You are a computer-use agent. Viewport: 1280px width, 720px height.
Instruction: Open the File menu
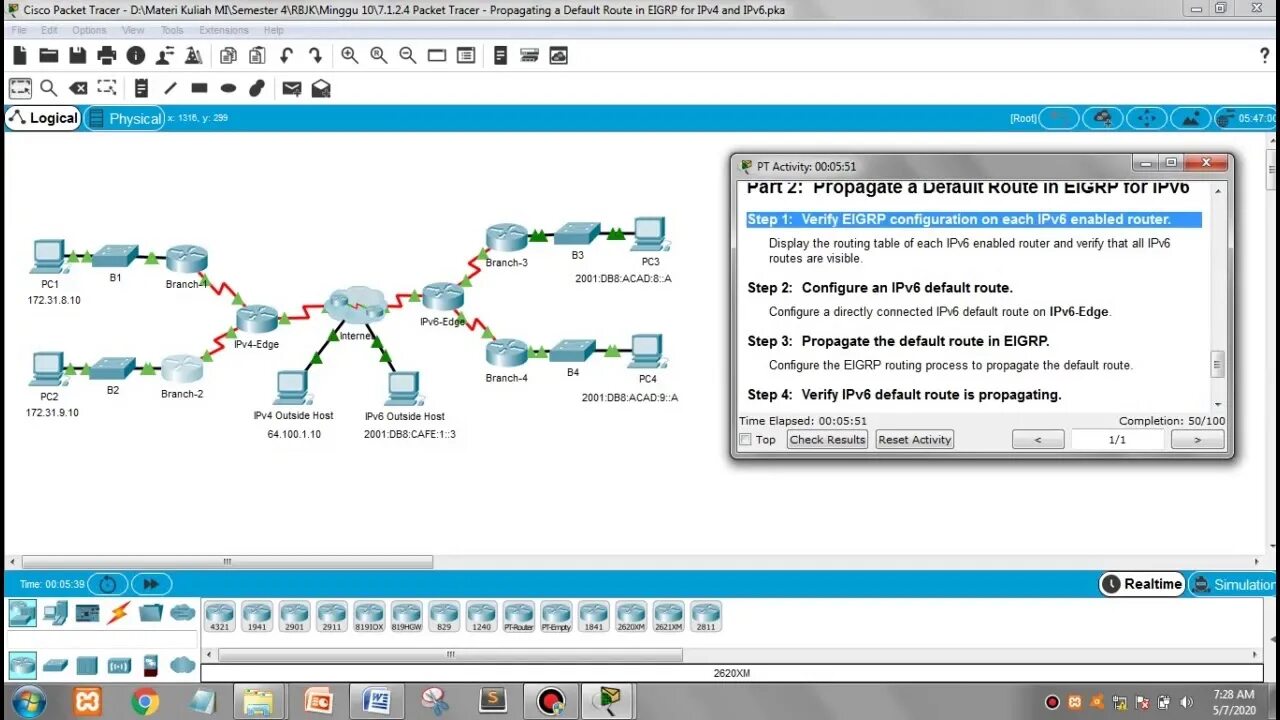pos(19,30)
